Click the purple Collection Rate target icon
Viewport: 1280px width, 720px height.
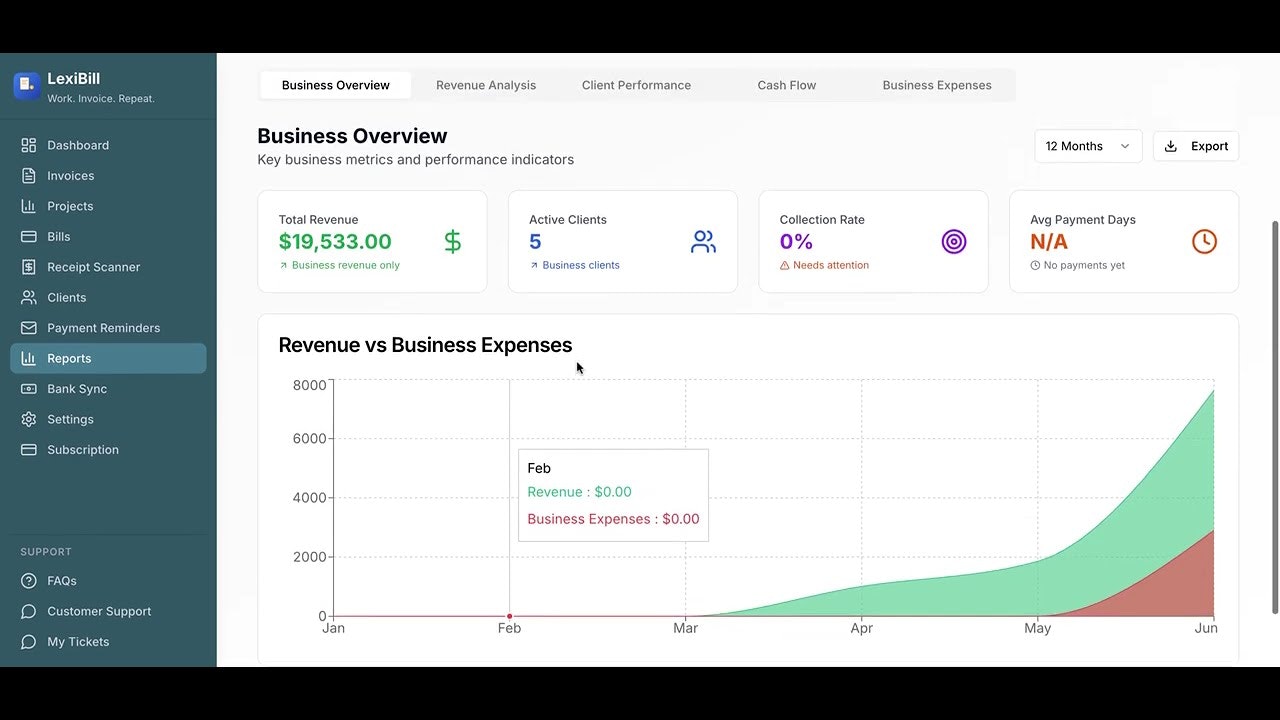[x=954, y=241]
